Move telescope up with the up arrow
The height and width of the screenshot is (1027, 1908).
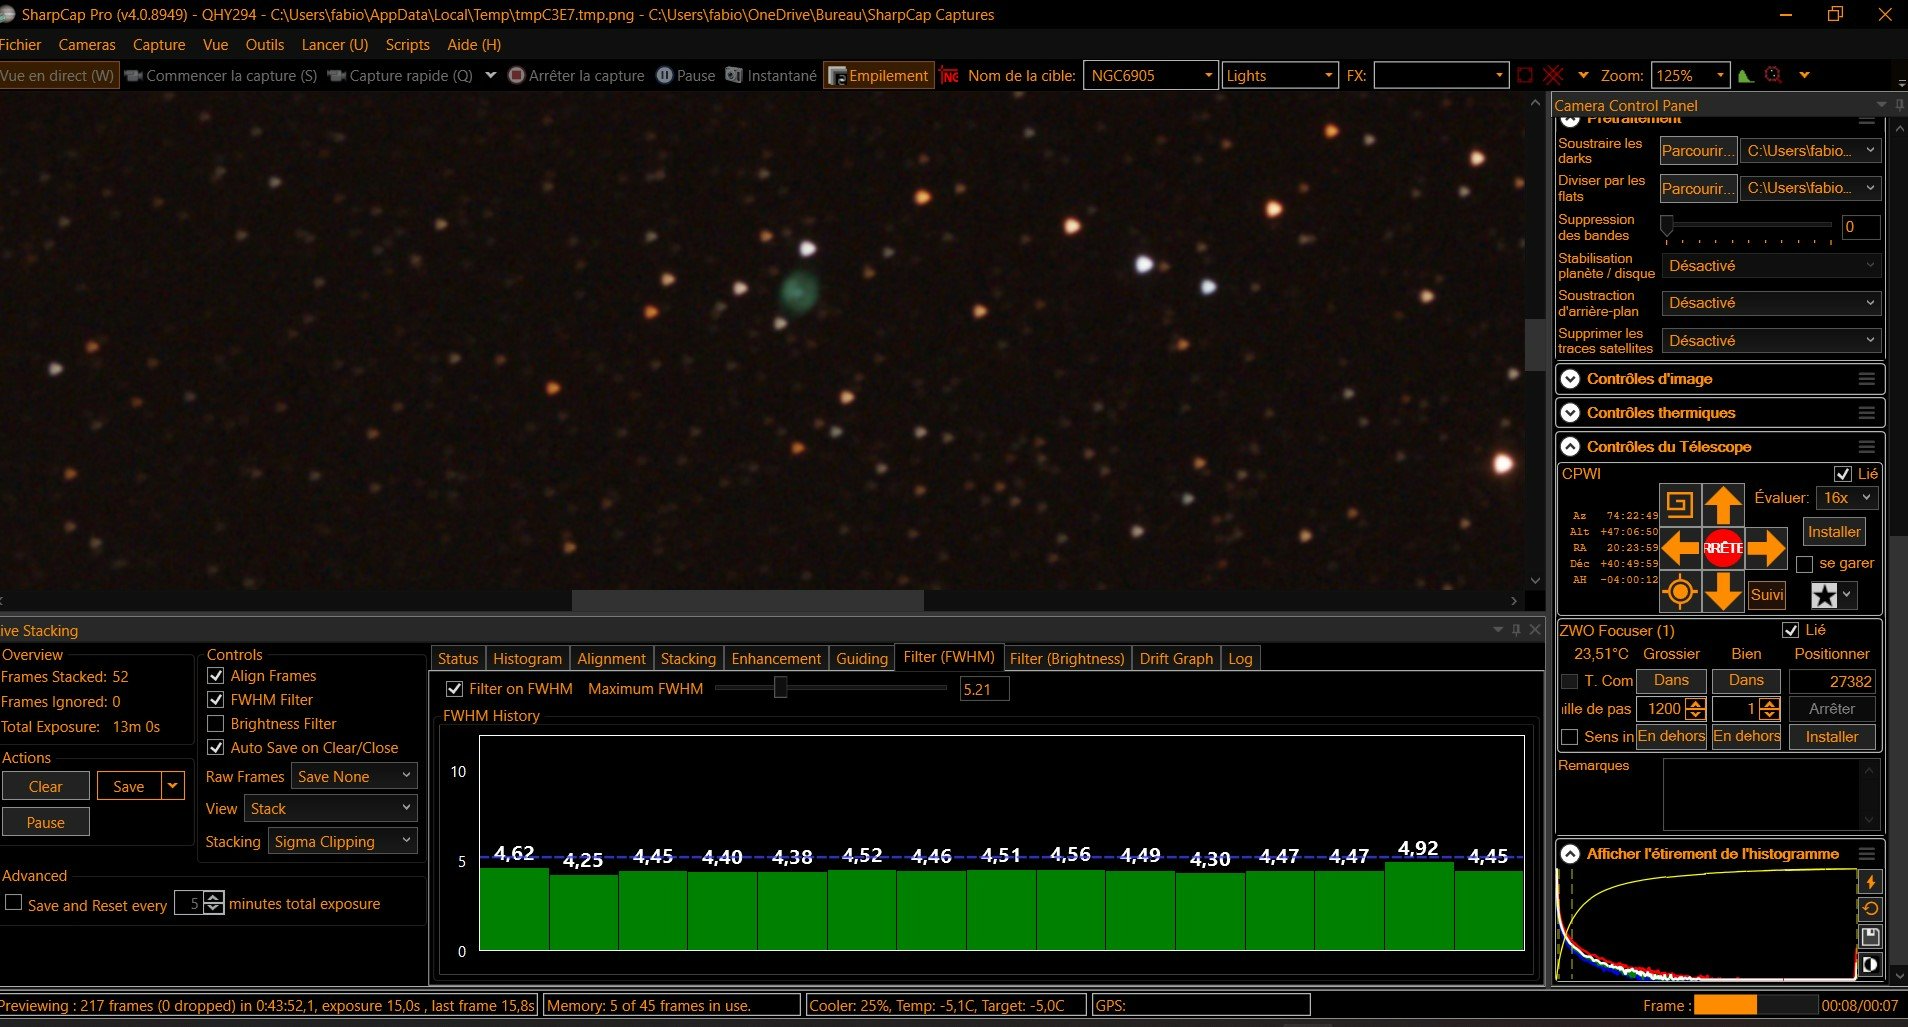coord(1723,504)
